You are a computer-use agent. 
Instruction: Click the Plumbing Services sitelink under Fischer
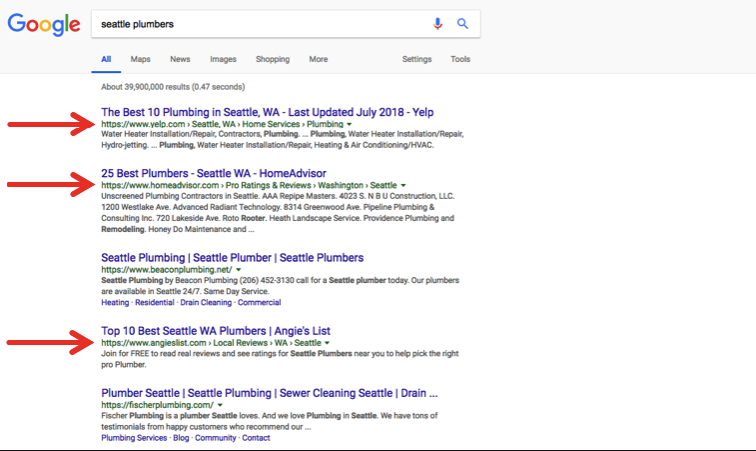pos(133,438)
